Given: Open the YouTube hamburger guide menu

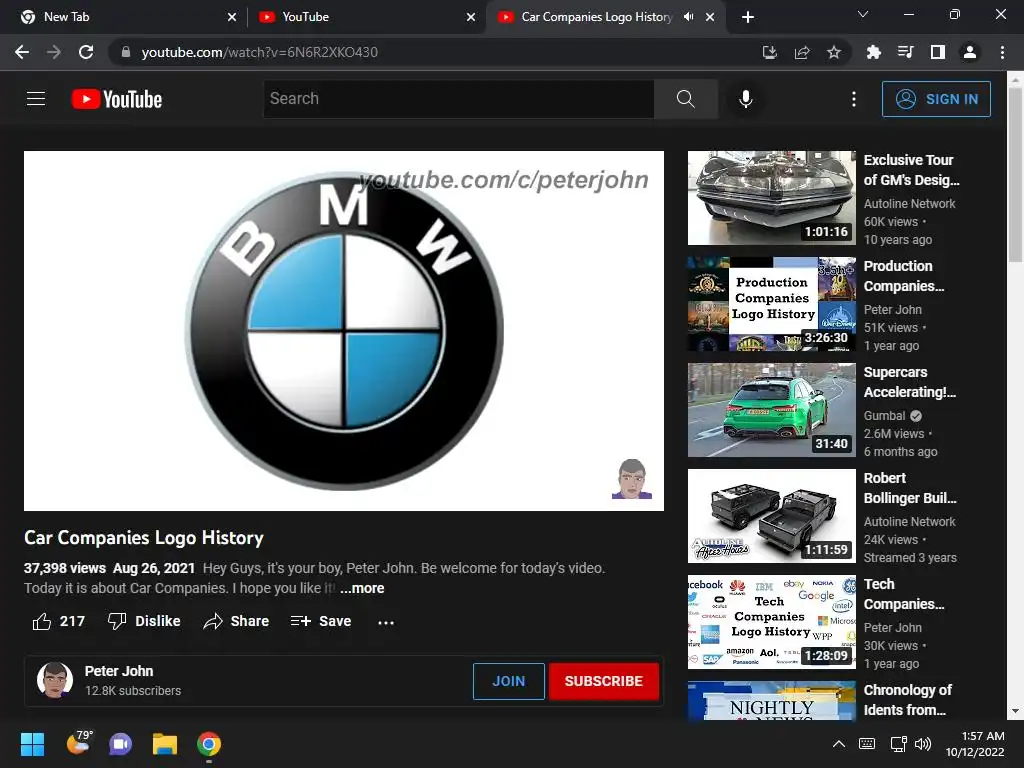Looking at the screenshot, I should 36,99.
